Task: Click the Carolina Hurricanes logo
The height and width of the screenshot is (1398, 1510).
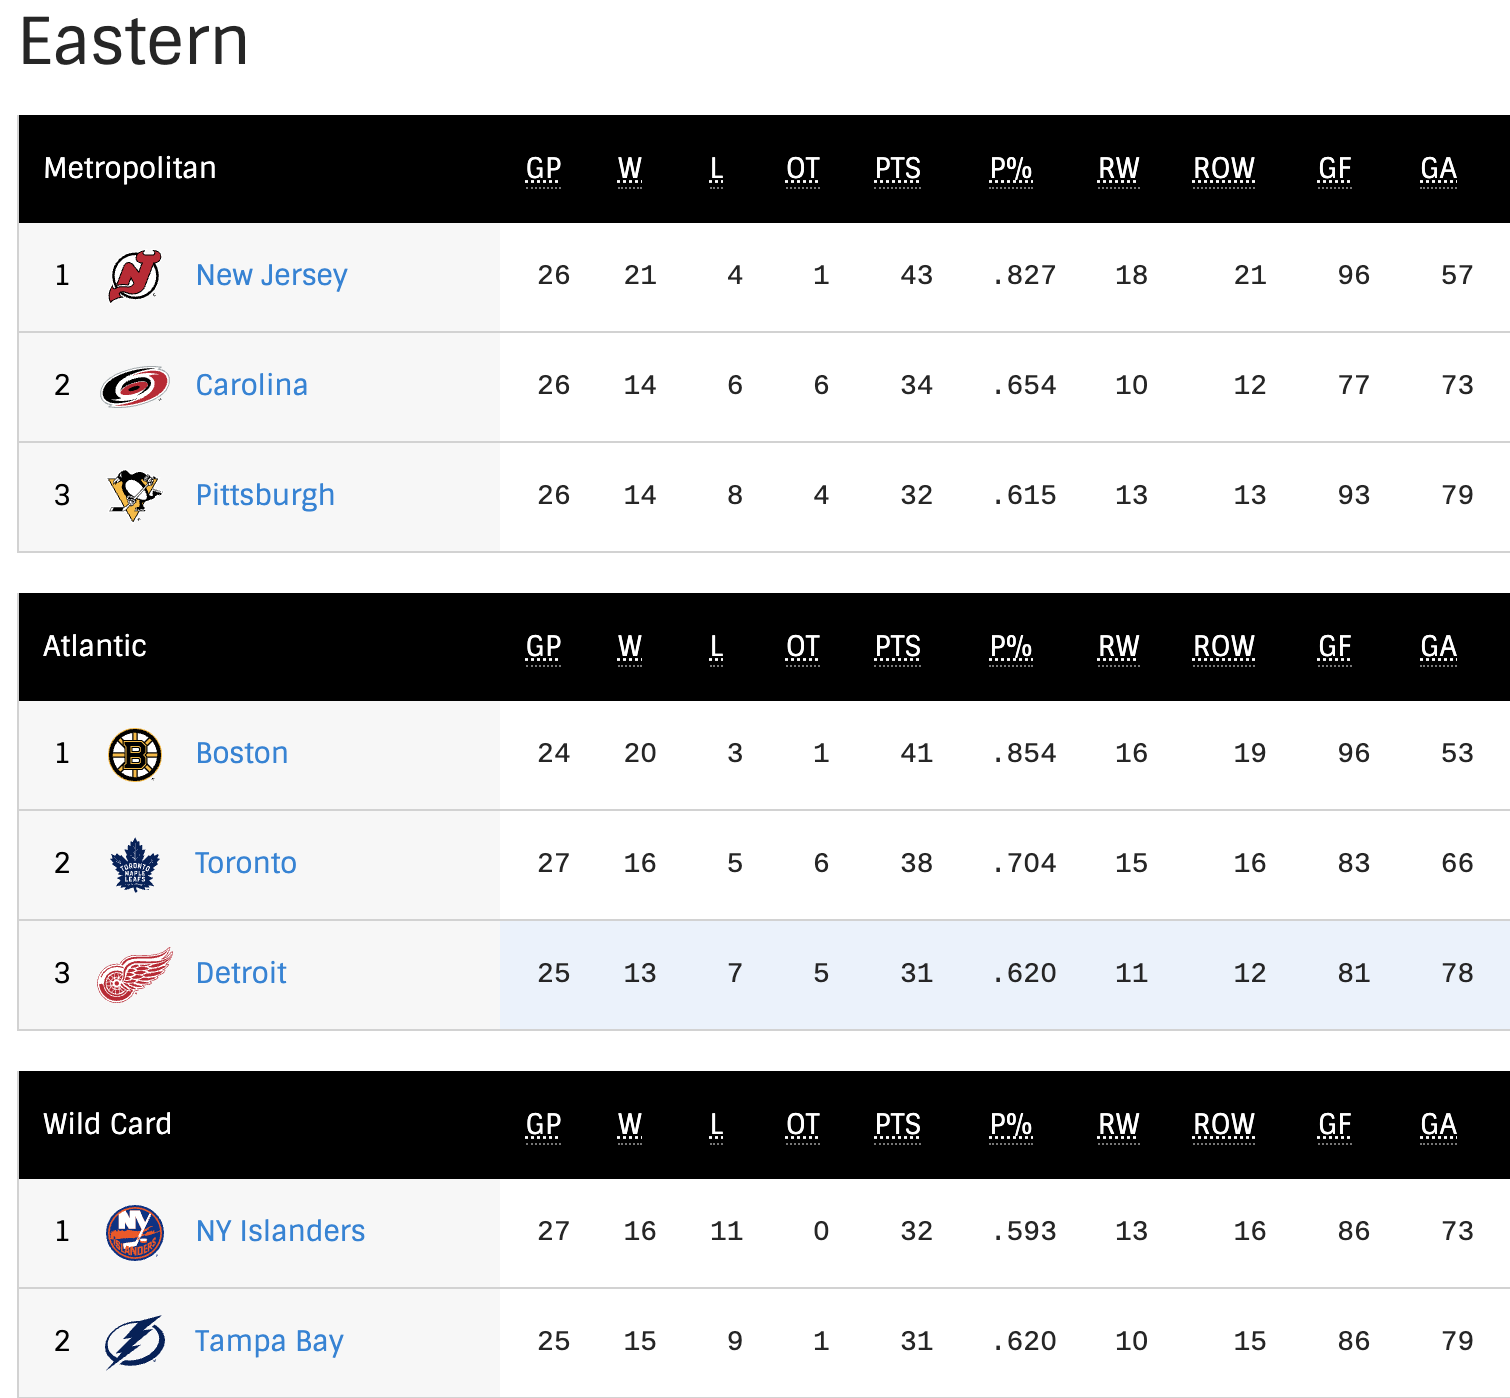Action: [135, 386]
